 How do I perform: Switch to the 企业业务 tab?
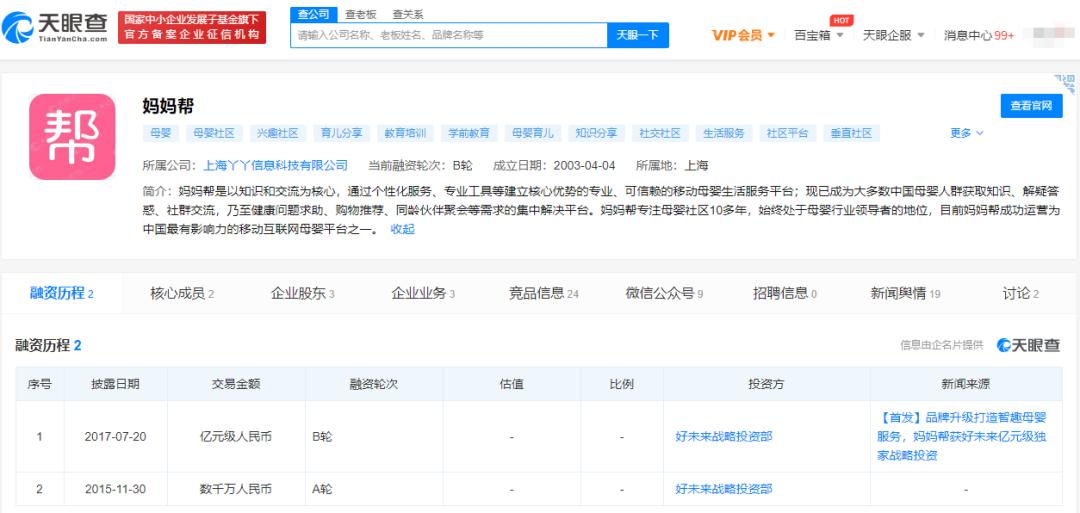coord(423,293)
